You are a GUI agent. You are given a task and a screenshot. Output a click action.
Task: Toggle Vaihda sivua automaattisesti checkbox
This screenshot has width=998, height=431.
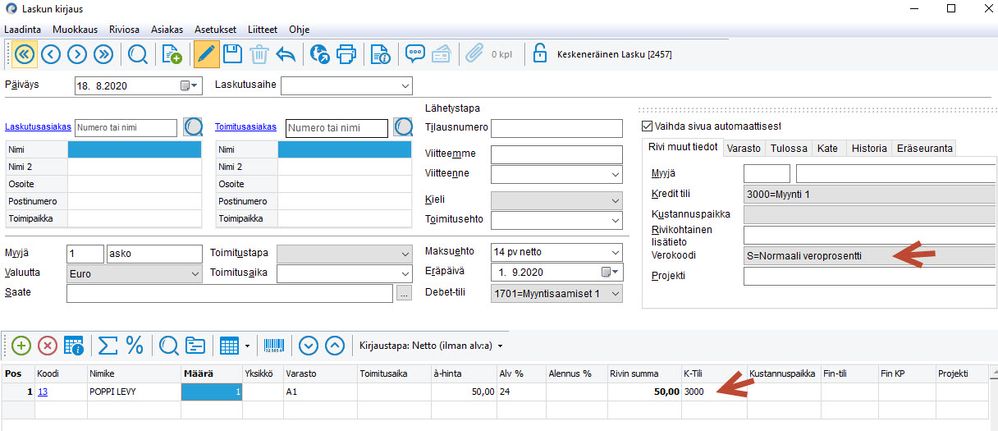coord(648,127)
